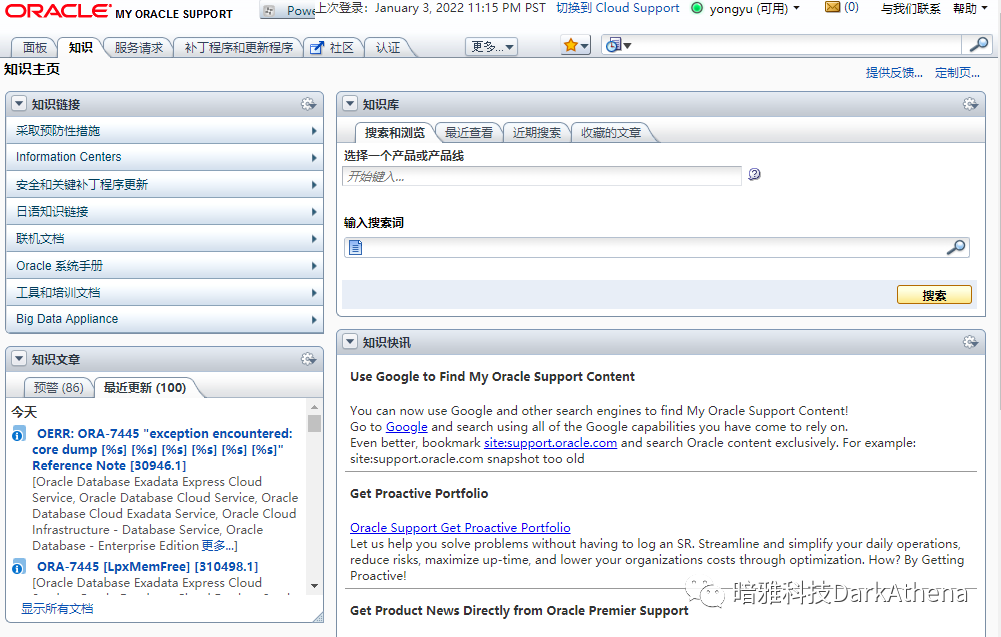
Task: Click article list scrollbar up arrow
Action: tap(314, 407)
